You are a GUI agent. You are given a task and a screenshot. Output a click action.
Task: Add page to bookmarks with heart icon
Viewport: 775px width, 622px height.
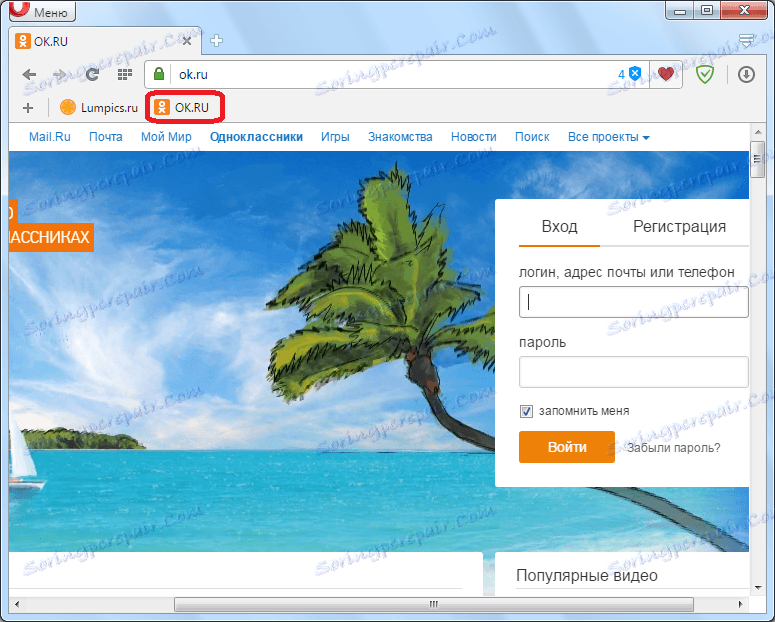click(666, 74)
